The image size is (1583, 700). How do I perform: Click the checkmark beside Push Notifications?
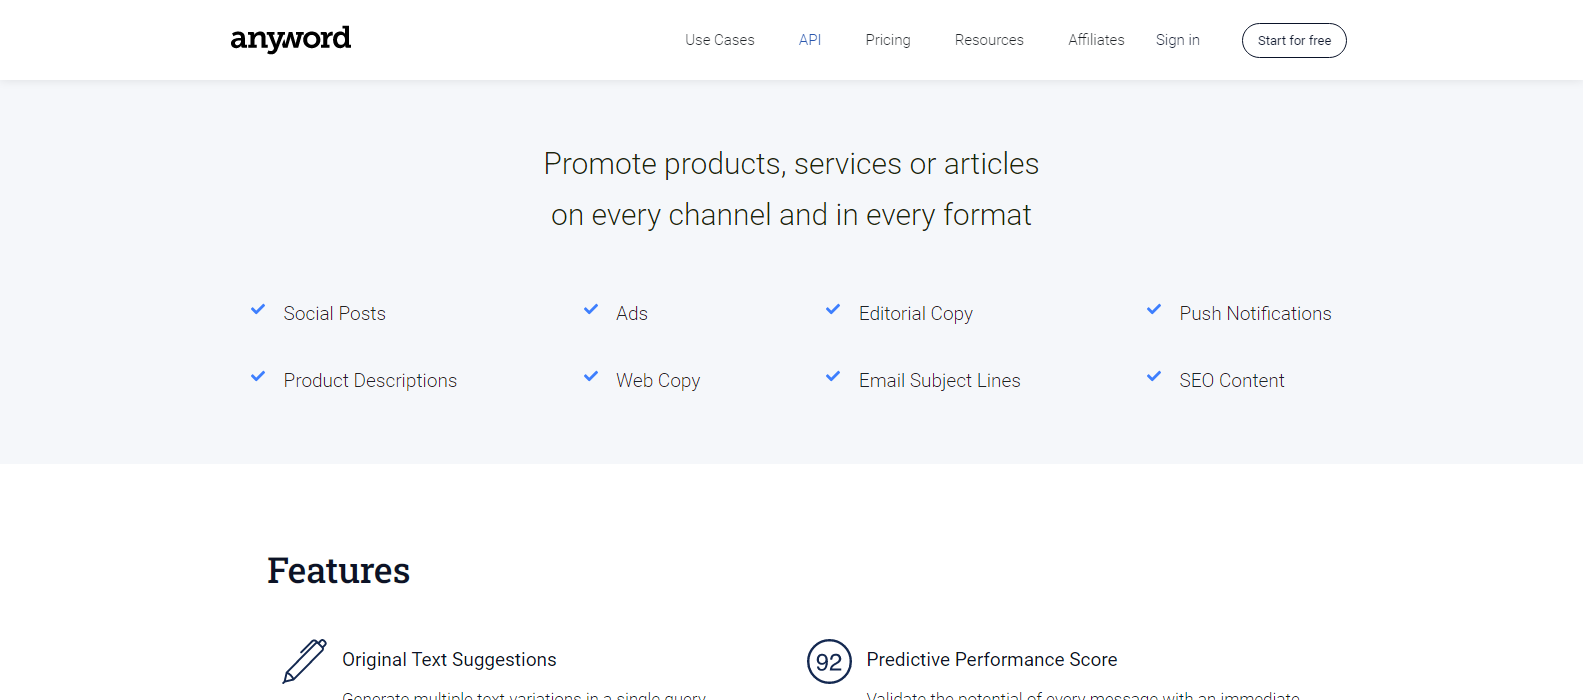pyautogui.click(x=1154, y=310)
